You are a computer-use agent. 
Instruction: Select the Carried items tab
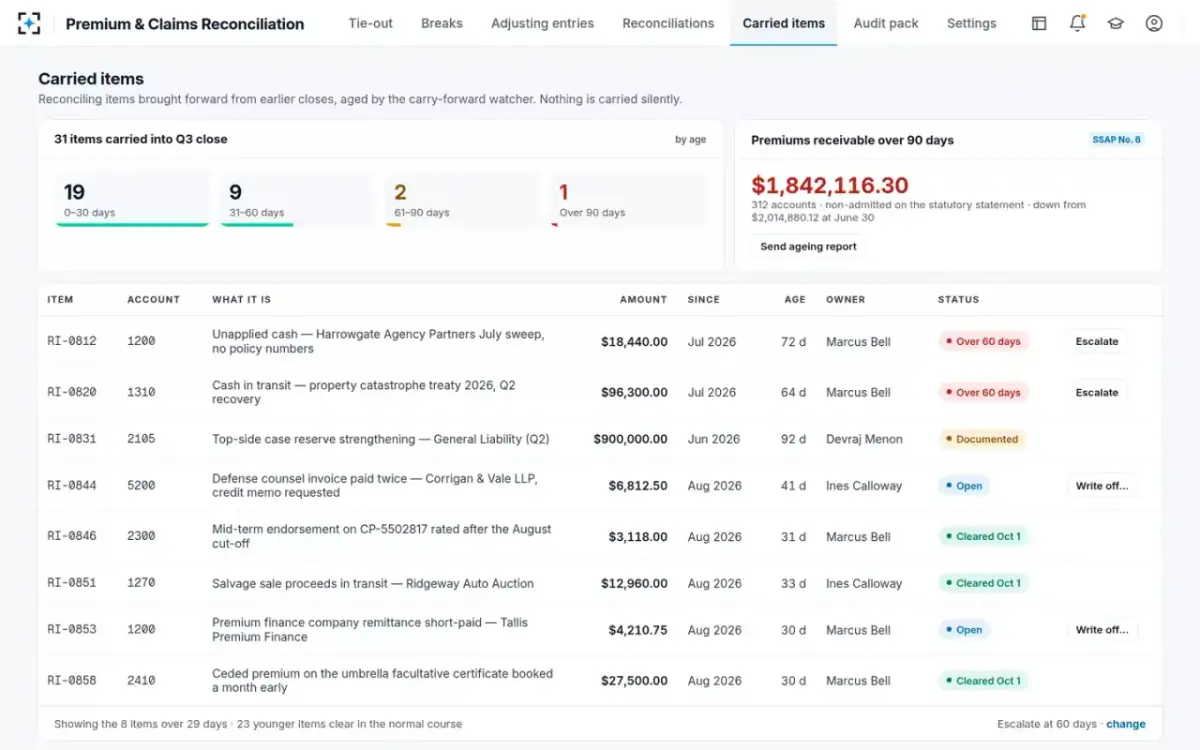784,23
